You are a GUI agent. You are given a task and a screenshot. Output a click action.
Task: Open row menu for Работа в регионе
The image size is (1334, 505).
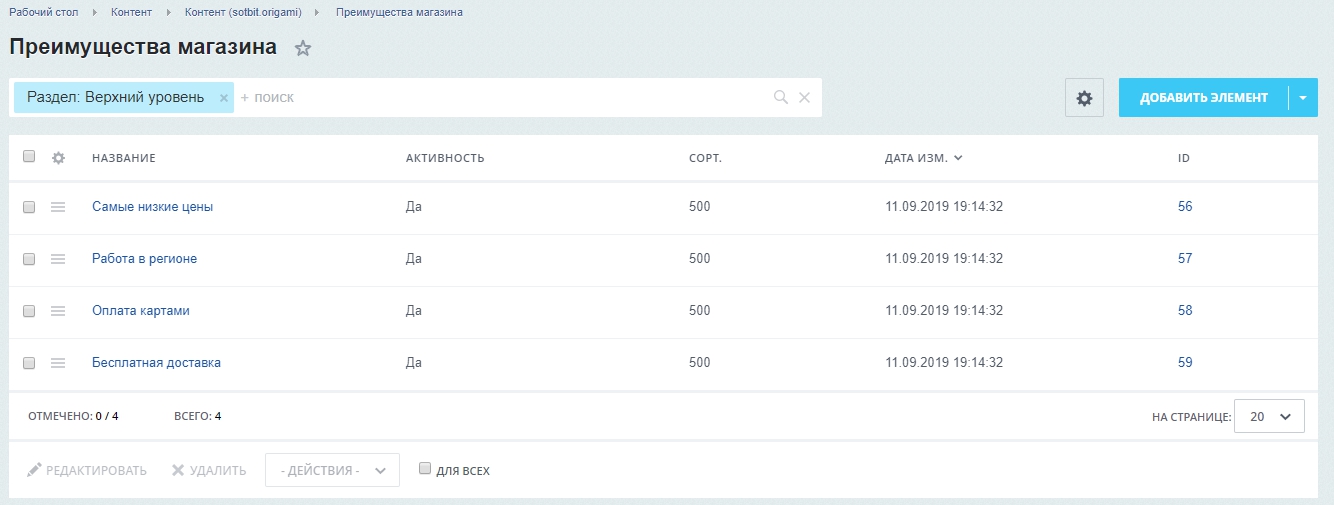58,259
